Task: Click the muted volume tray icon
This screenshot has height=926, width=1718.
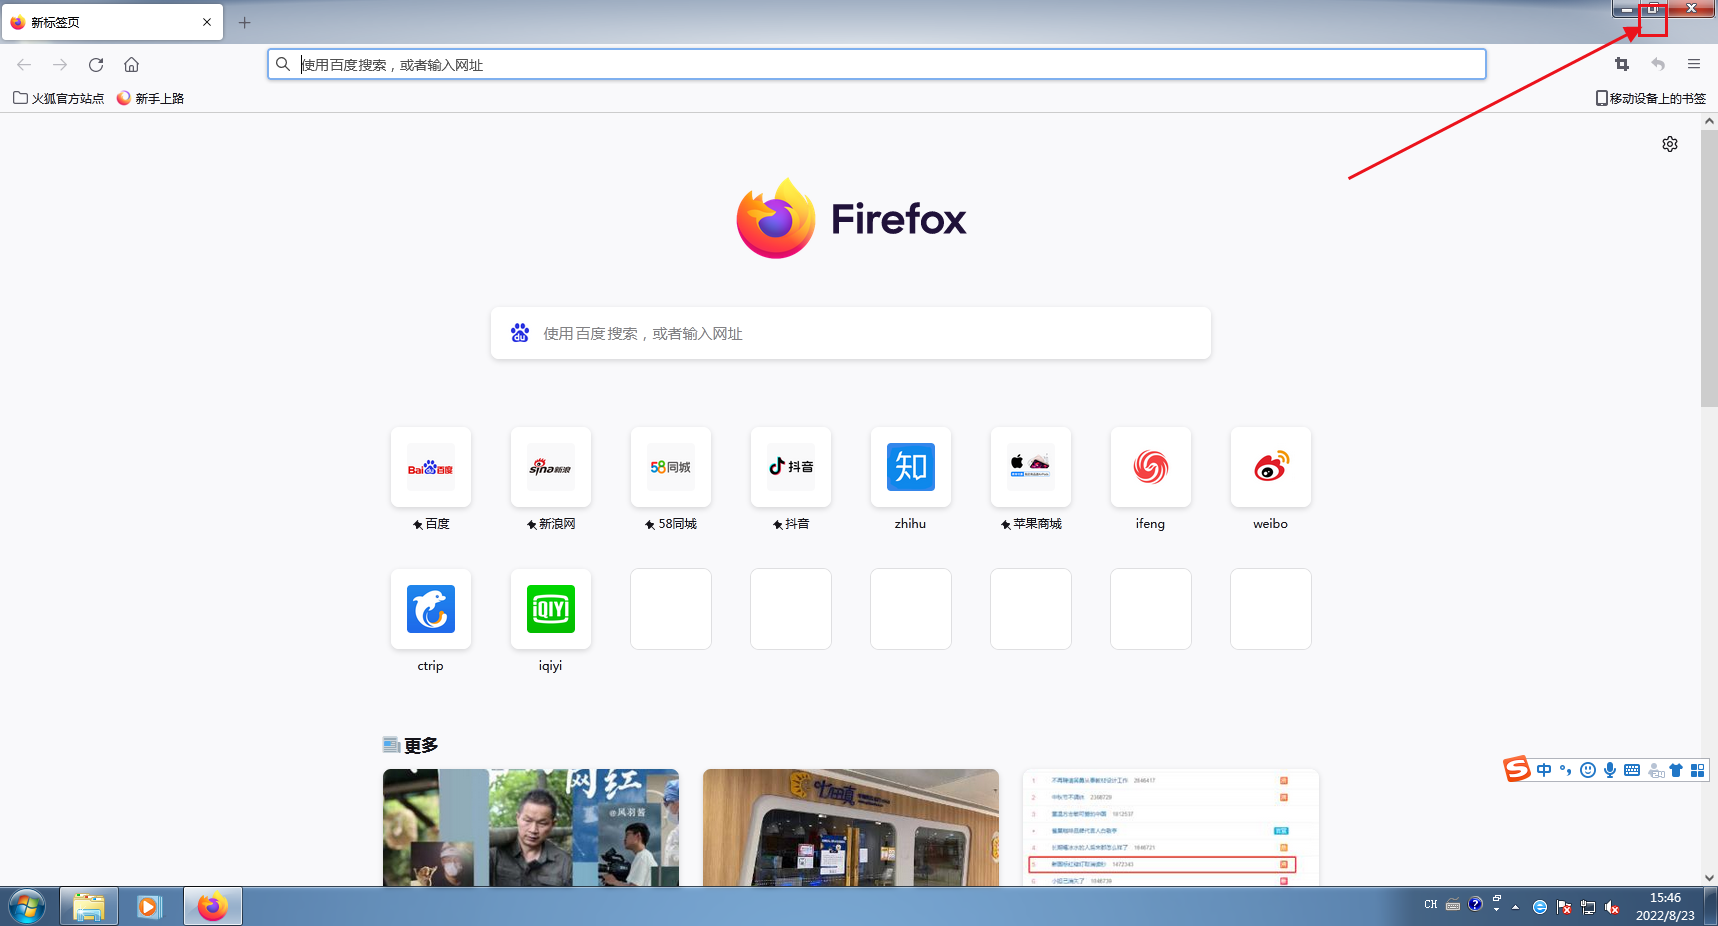Action: [x=1612, y=907]
